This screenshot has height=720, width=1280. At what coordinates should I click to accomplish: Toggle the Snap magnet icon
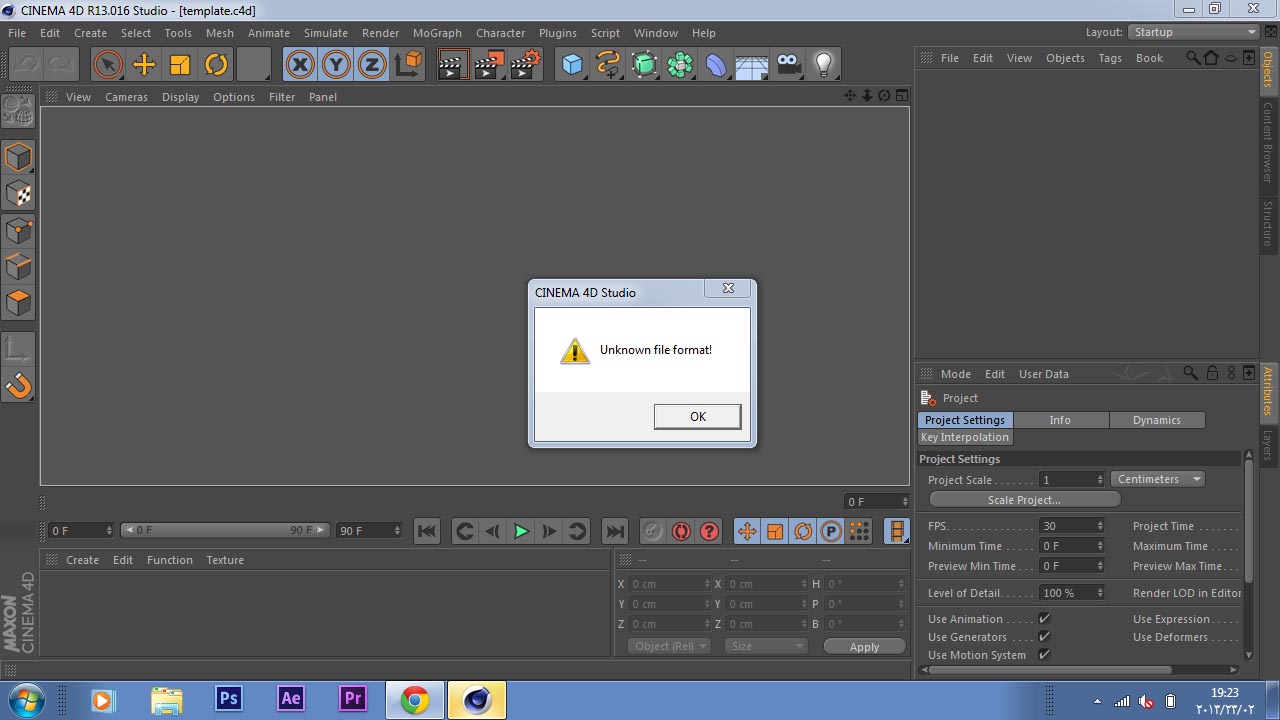point(18,385)
